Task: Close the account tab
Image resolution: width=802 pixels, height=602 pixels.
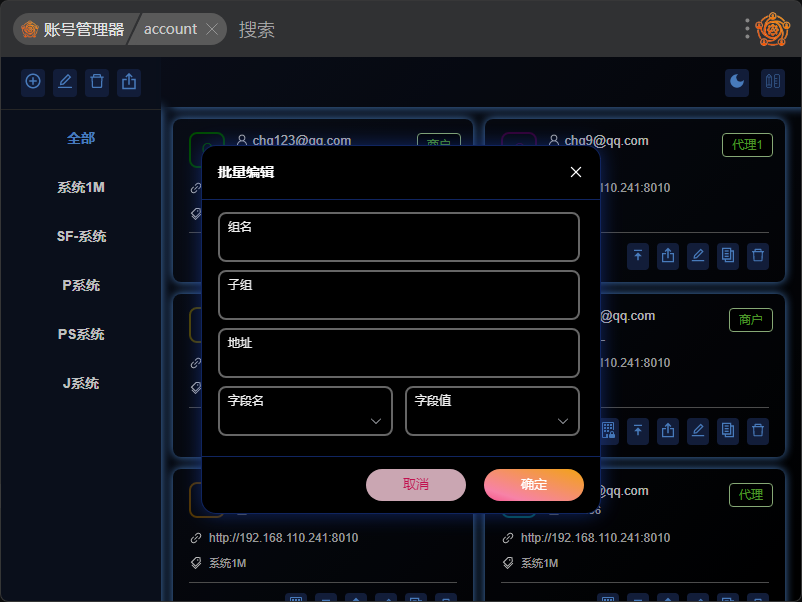Action: (x=212, y=29)
